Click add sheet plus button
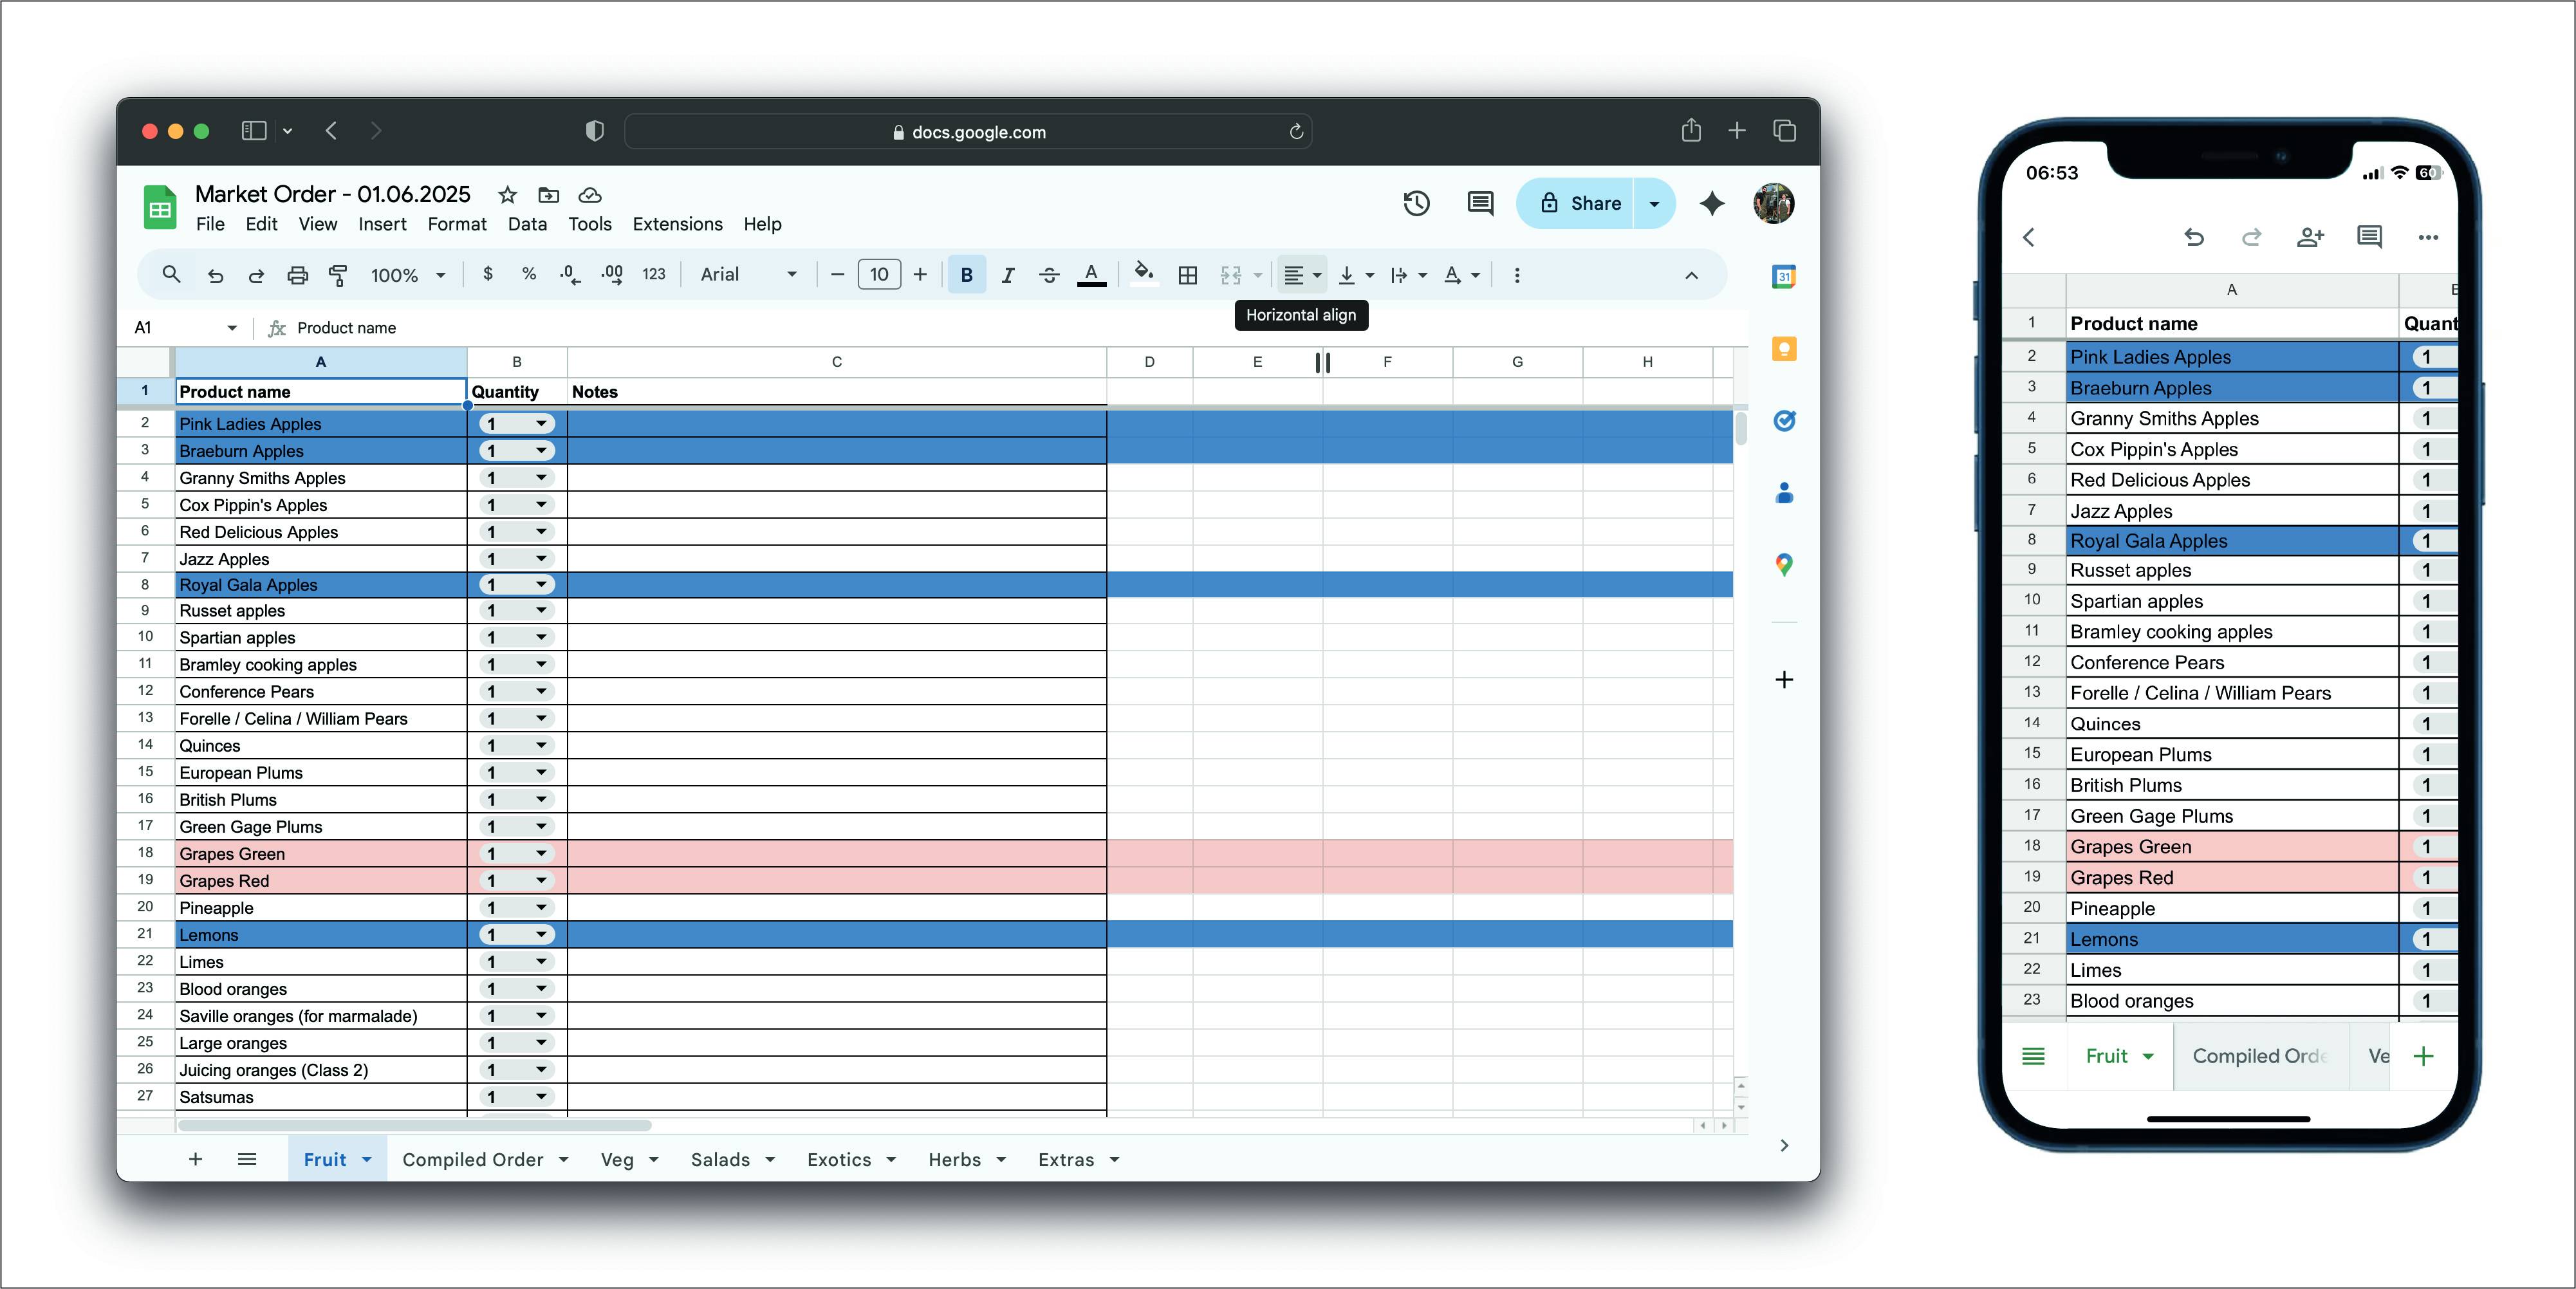The image size is (2576, 1289). 196,1159
